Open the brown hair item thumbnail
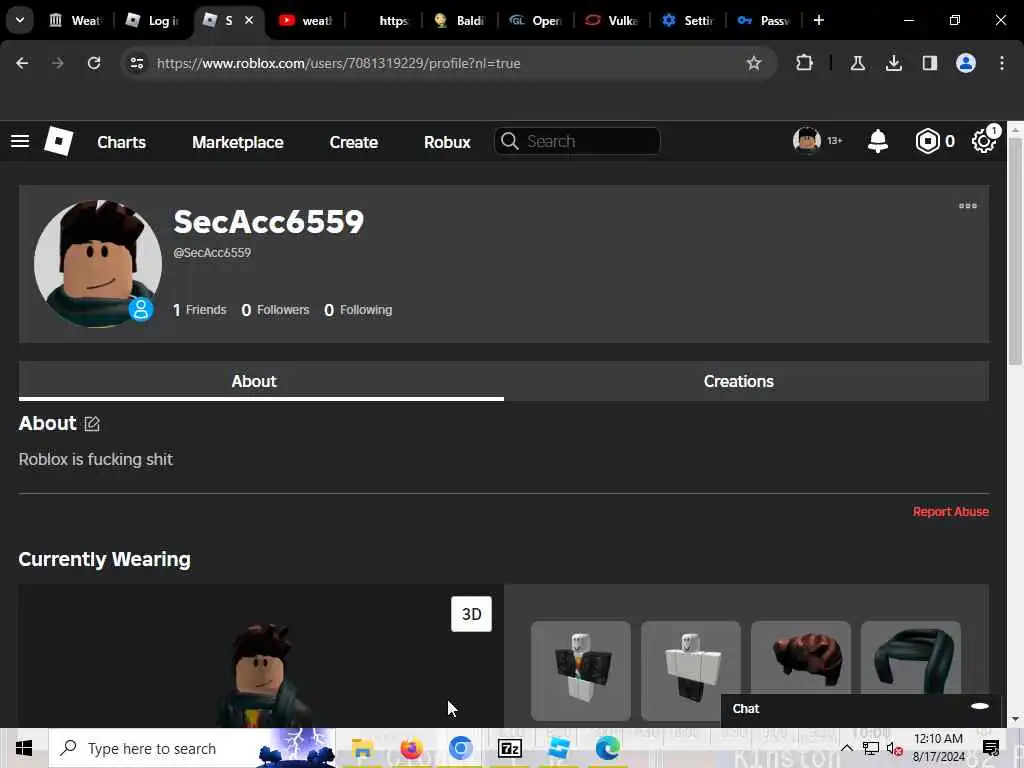 coord(801,658)
